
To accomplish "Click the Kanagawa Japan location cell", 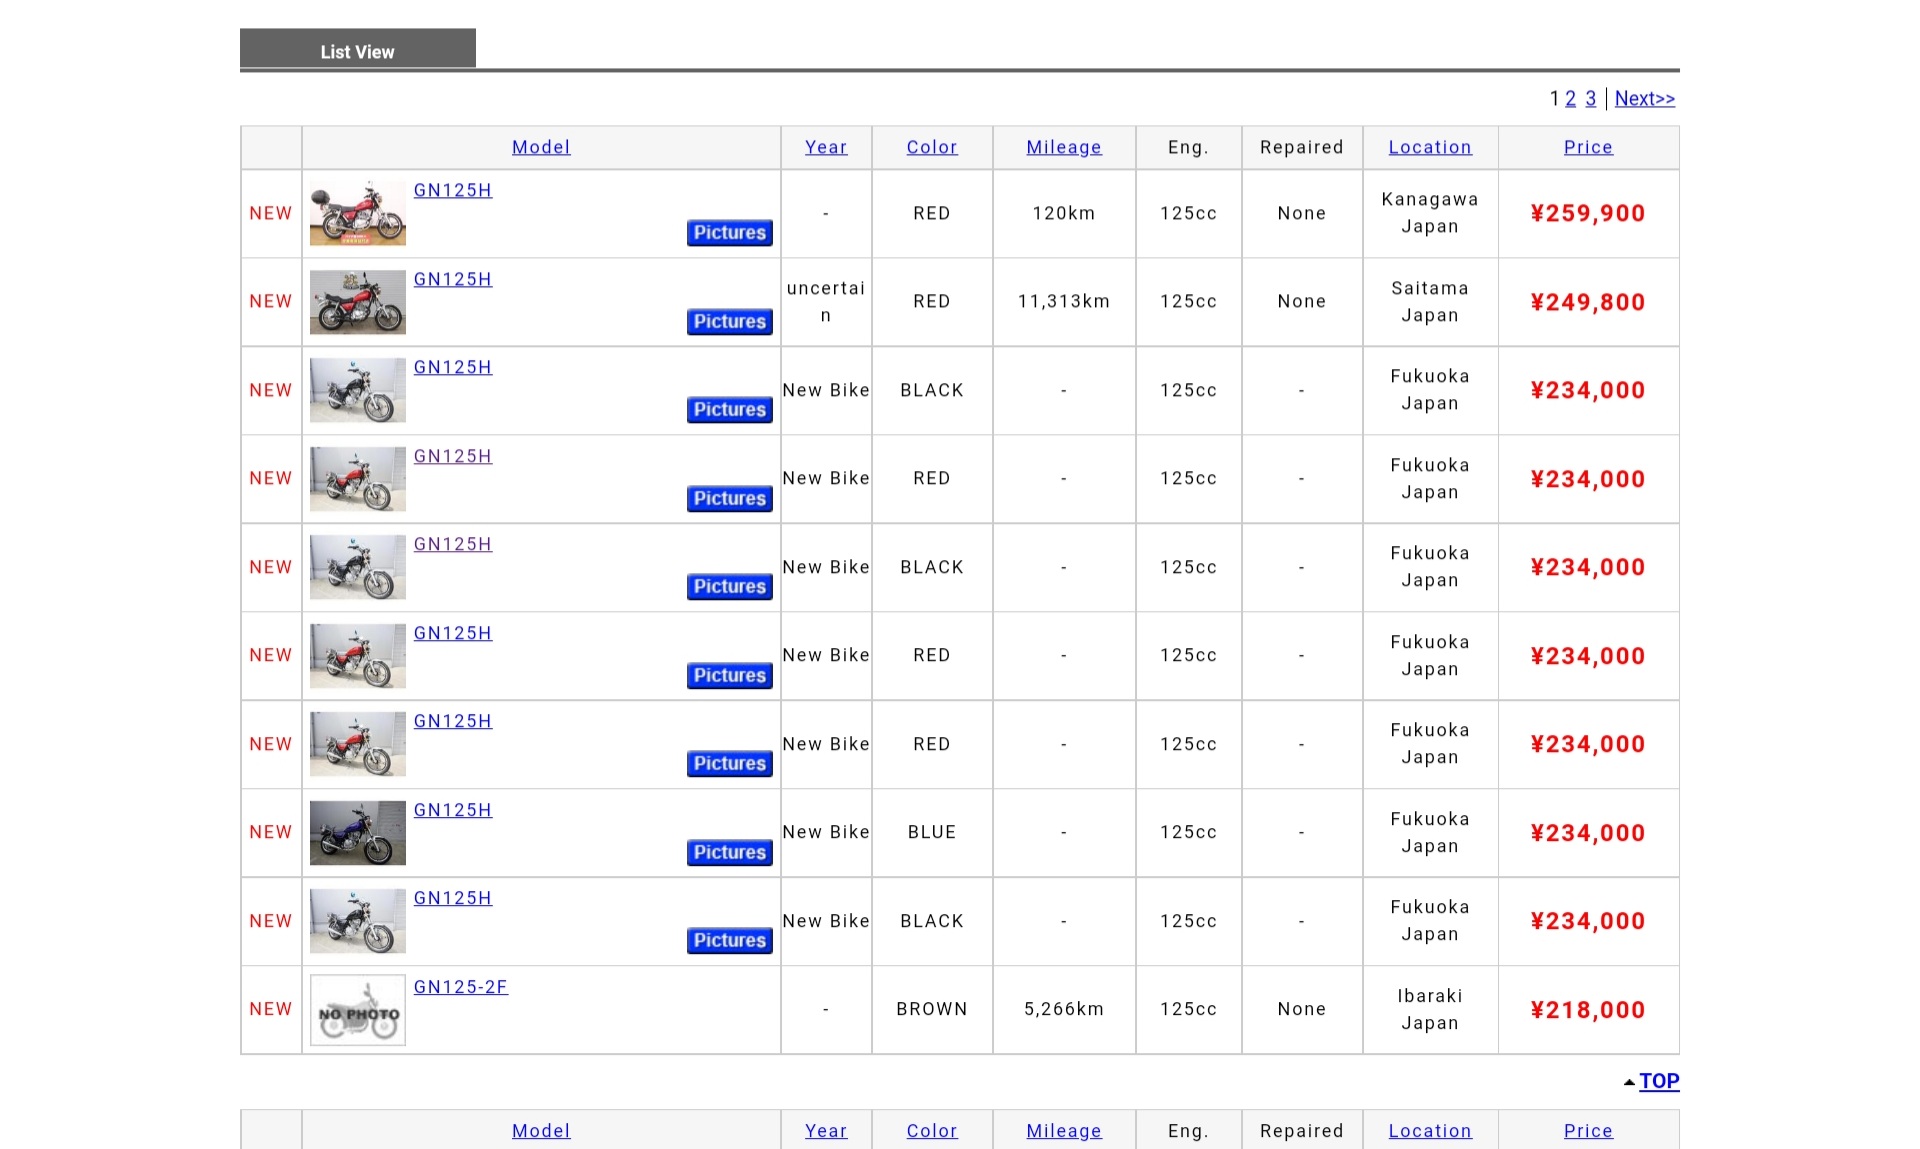I will (x=1430, y=213).
